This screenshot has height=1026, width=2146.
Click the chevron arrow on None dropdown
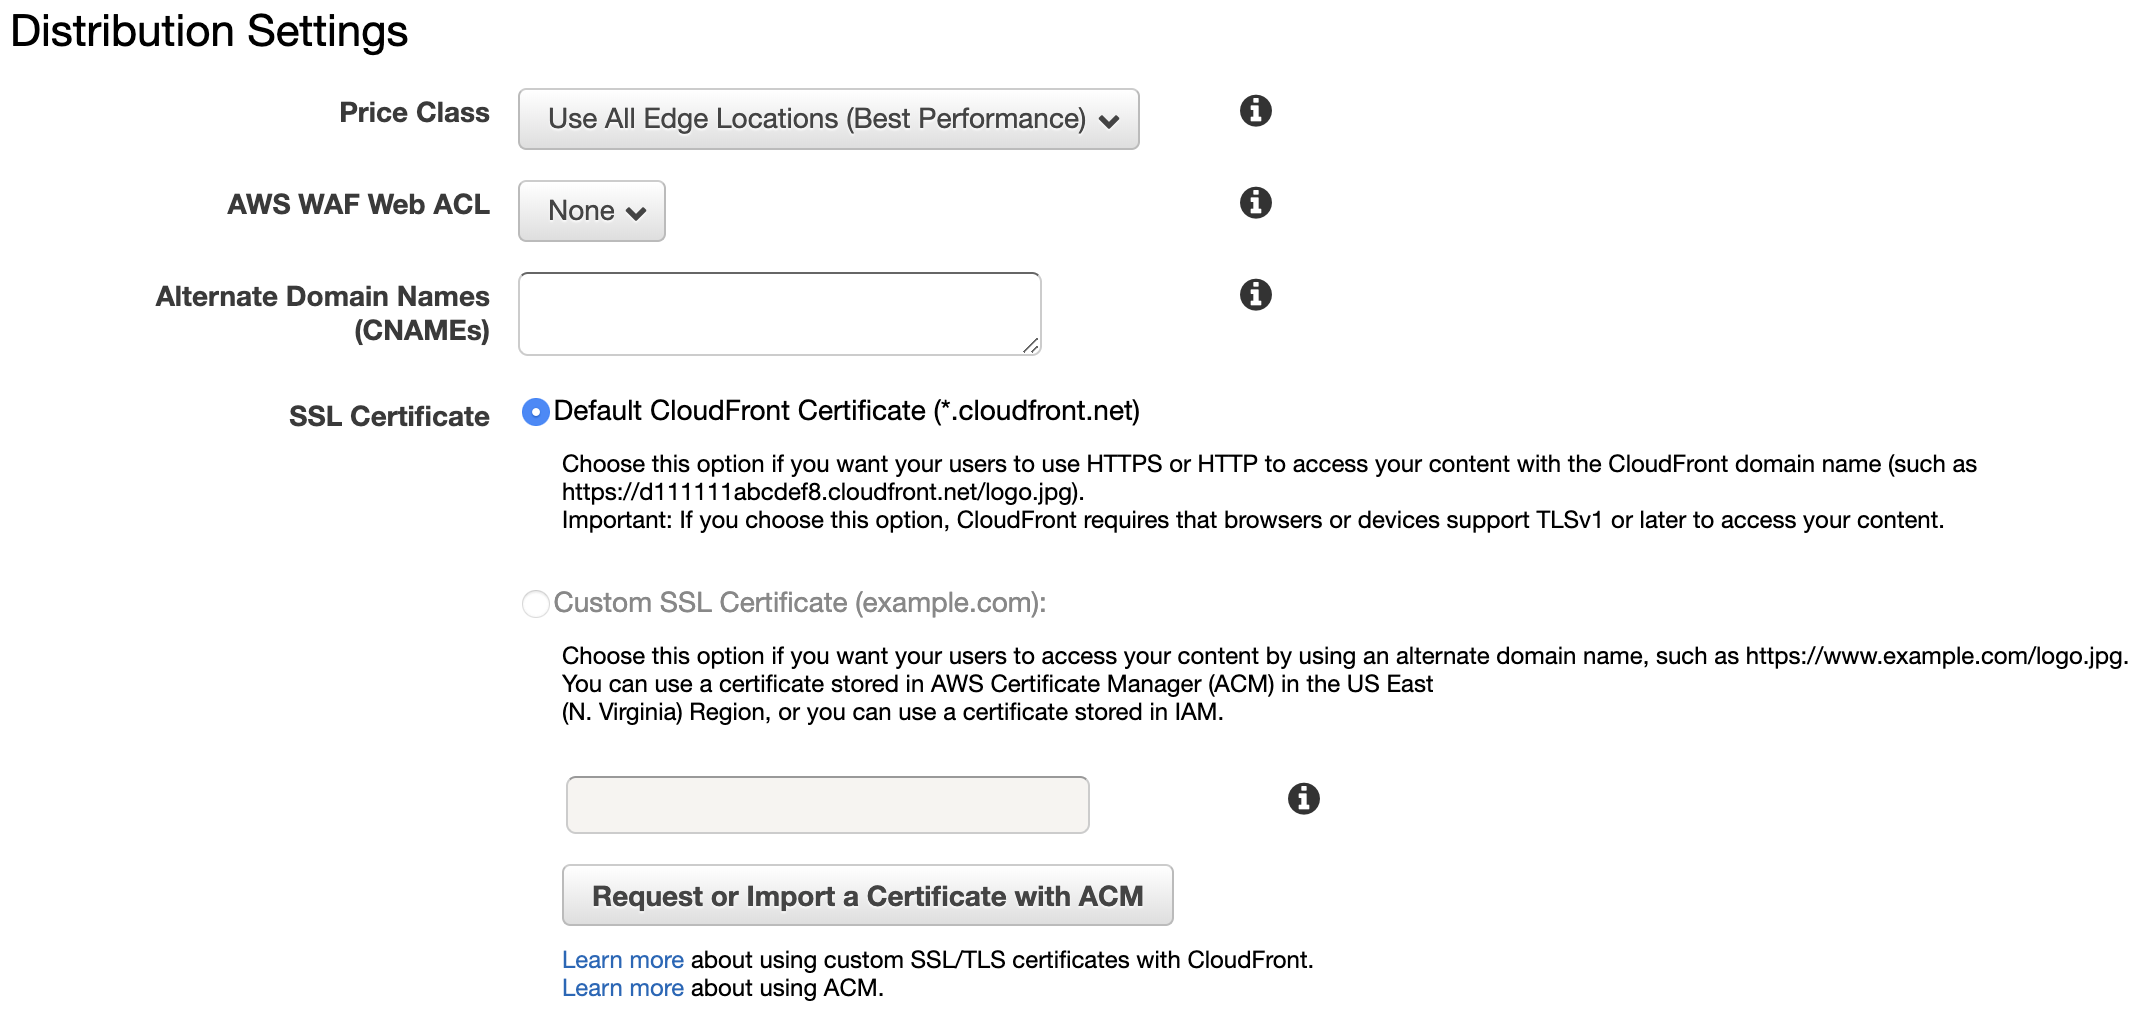click(x=635, y=213)
